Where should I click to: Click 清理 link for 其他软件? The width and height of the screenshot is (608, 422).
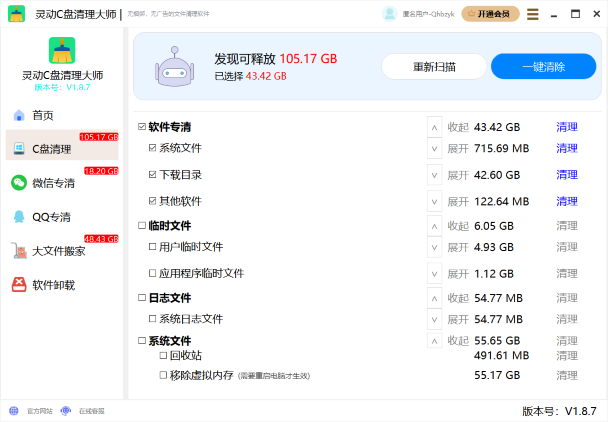pyautogui.click(x=567, y=201)
